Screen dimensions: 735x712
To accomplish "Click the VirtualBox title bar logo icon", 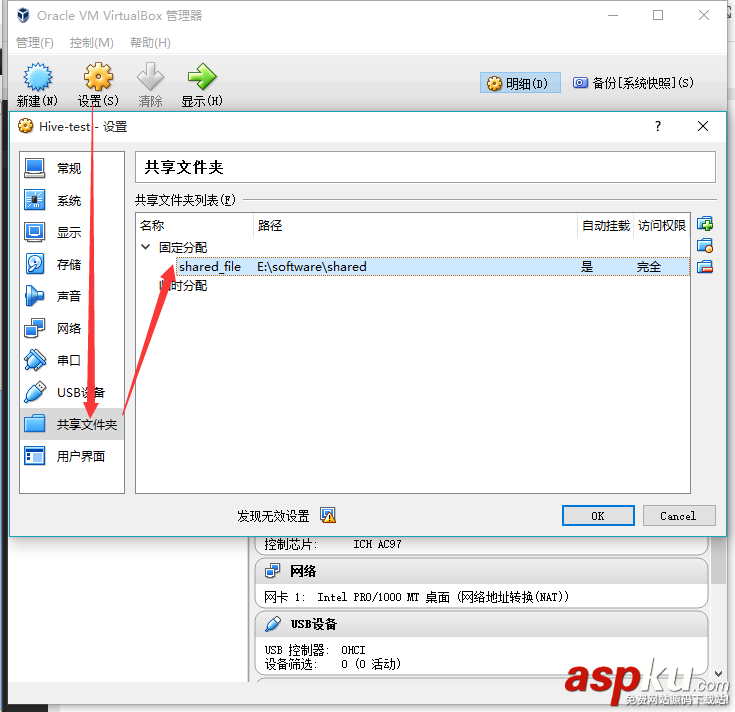I will [23, 15].
